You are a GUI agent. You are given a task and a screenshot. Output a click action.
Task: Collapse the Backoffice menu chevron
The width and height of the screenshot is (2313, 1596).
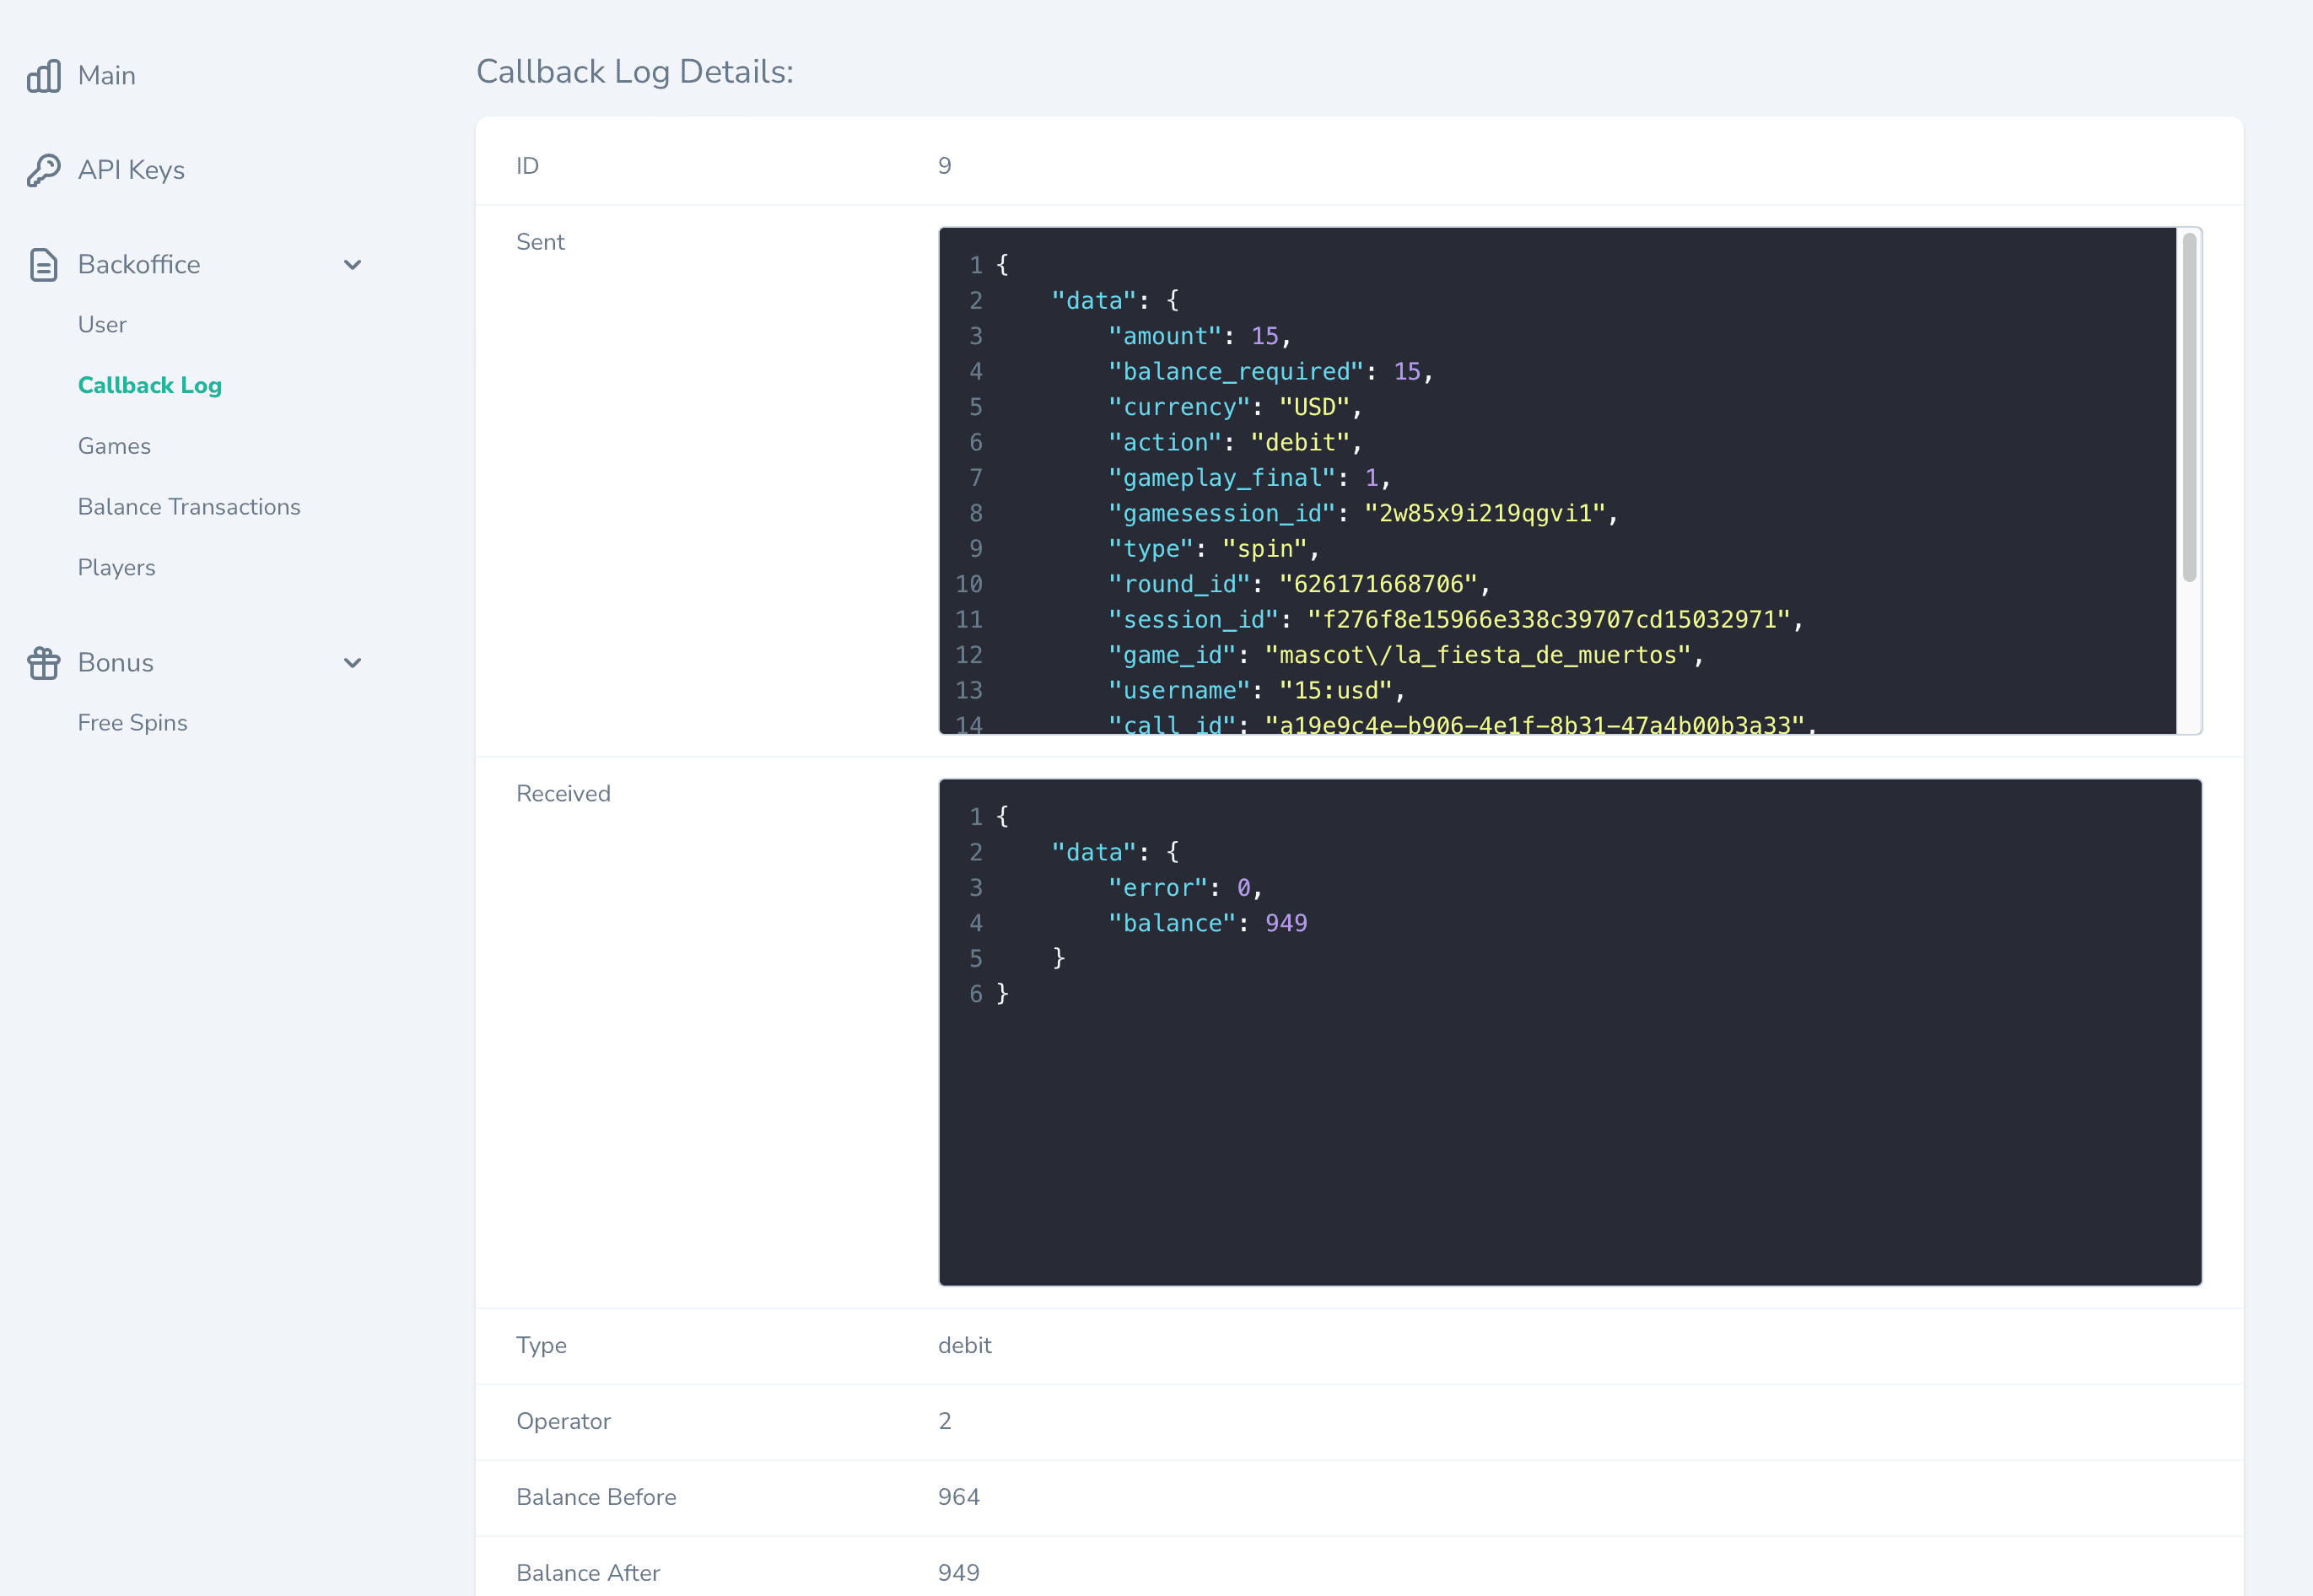coord(352,265)
